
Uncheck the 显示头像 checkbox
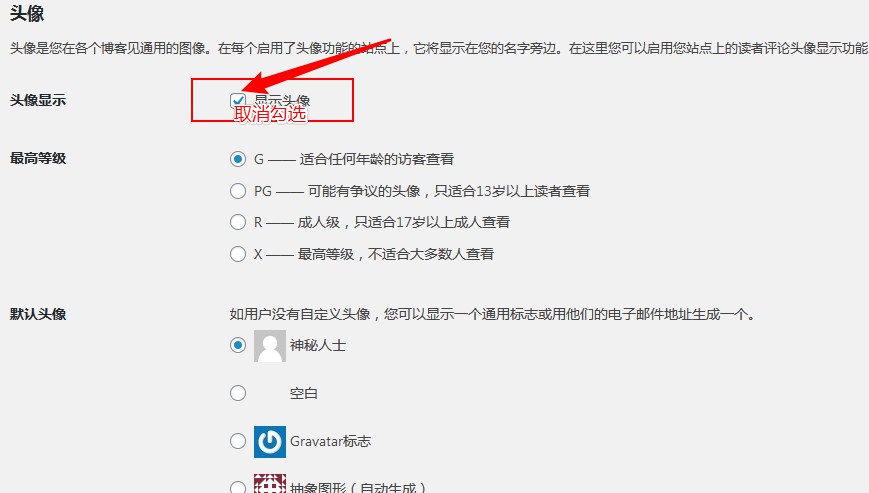point(238,100)
